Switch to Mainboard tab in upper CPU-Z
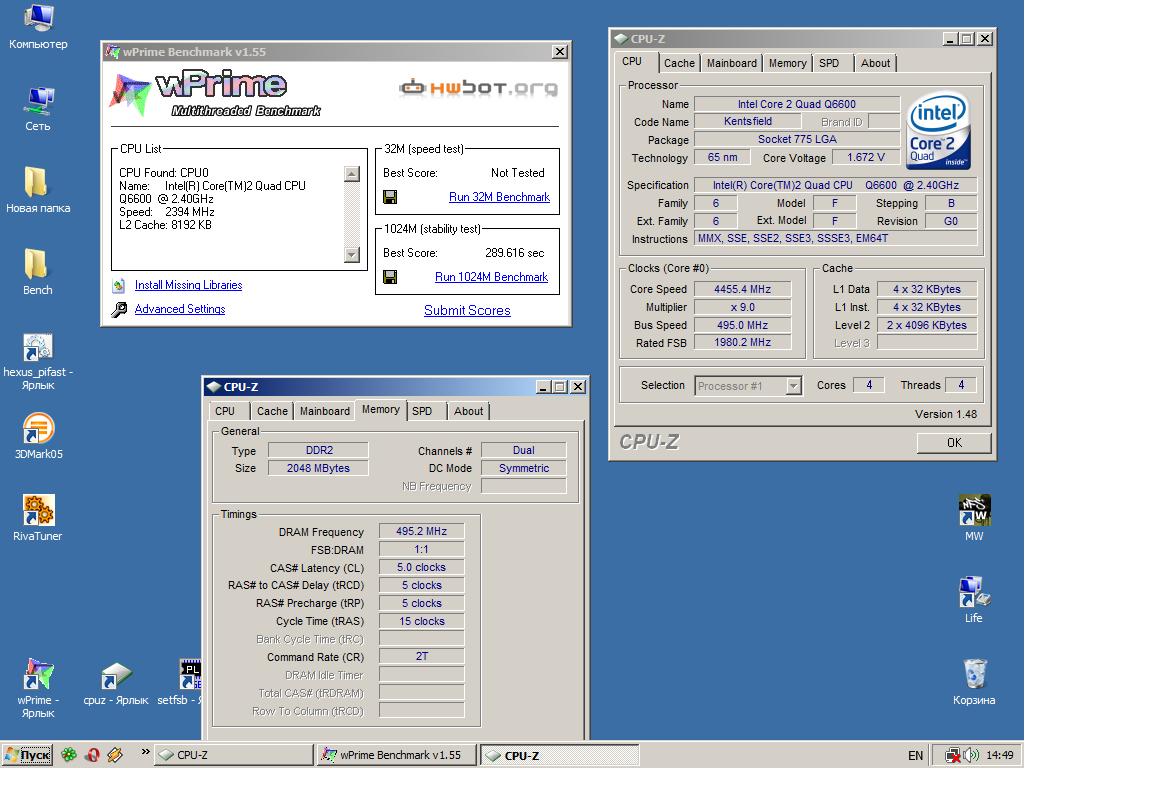The width and height of the screenshot is (1155, 805). (731, 63)
